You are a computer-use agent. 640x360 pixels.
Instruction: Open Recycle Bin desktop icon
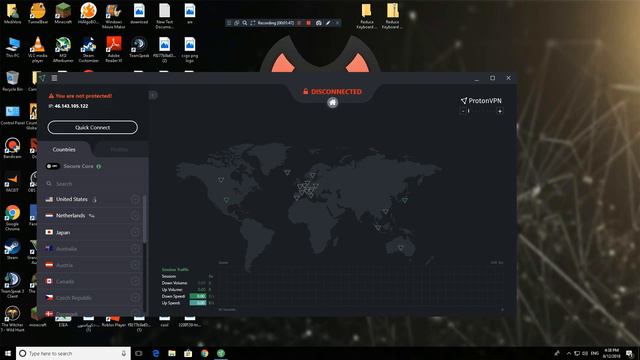click(x=12, y=80)
